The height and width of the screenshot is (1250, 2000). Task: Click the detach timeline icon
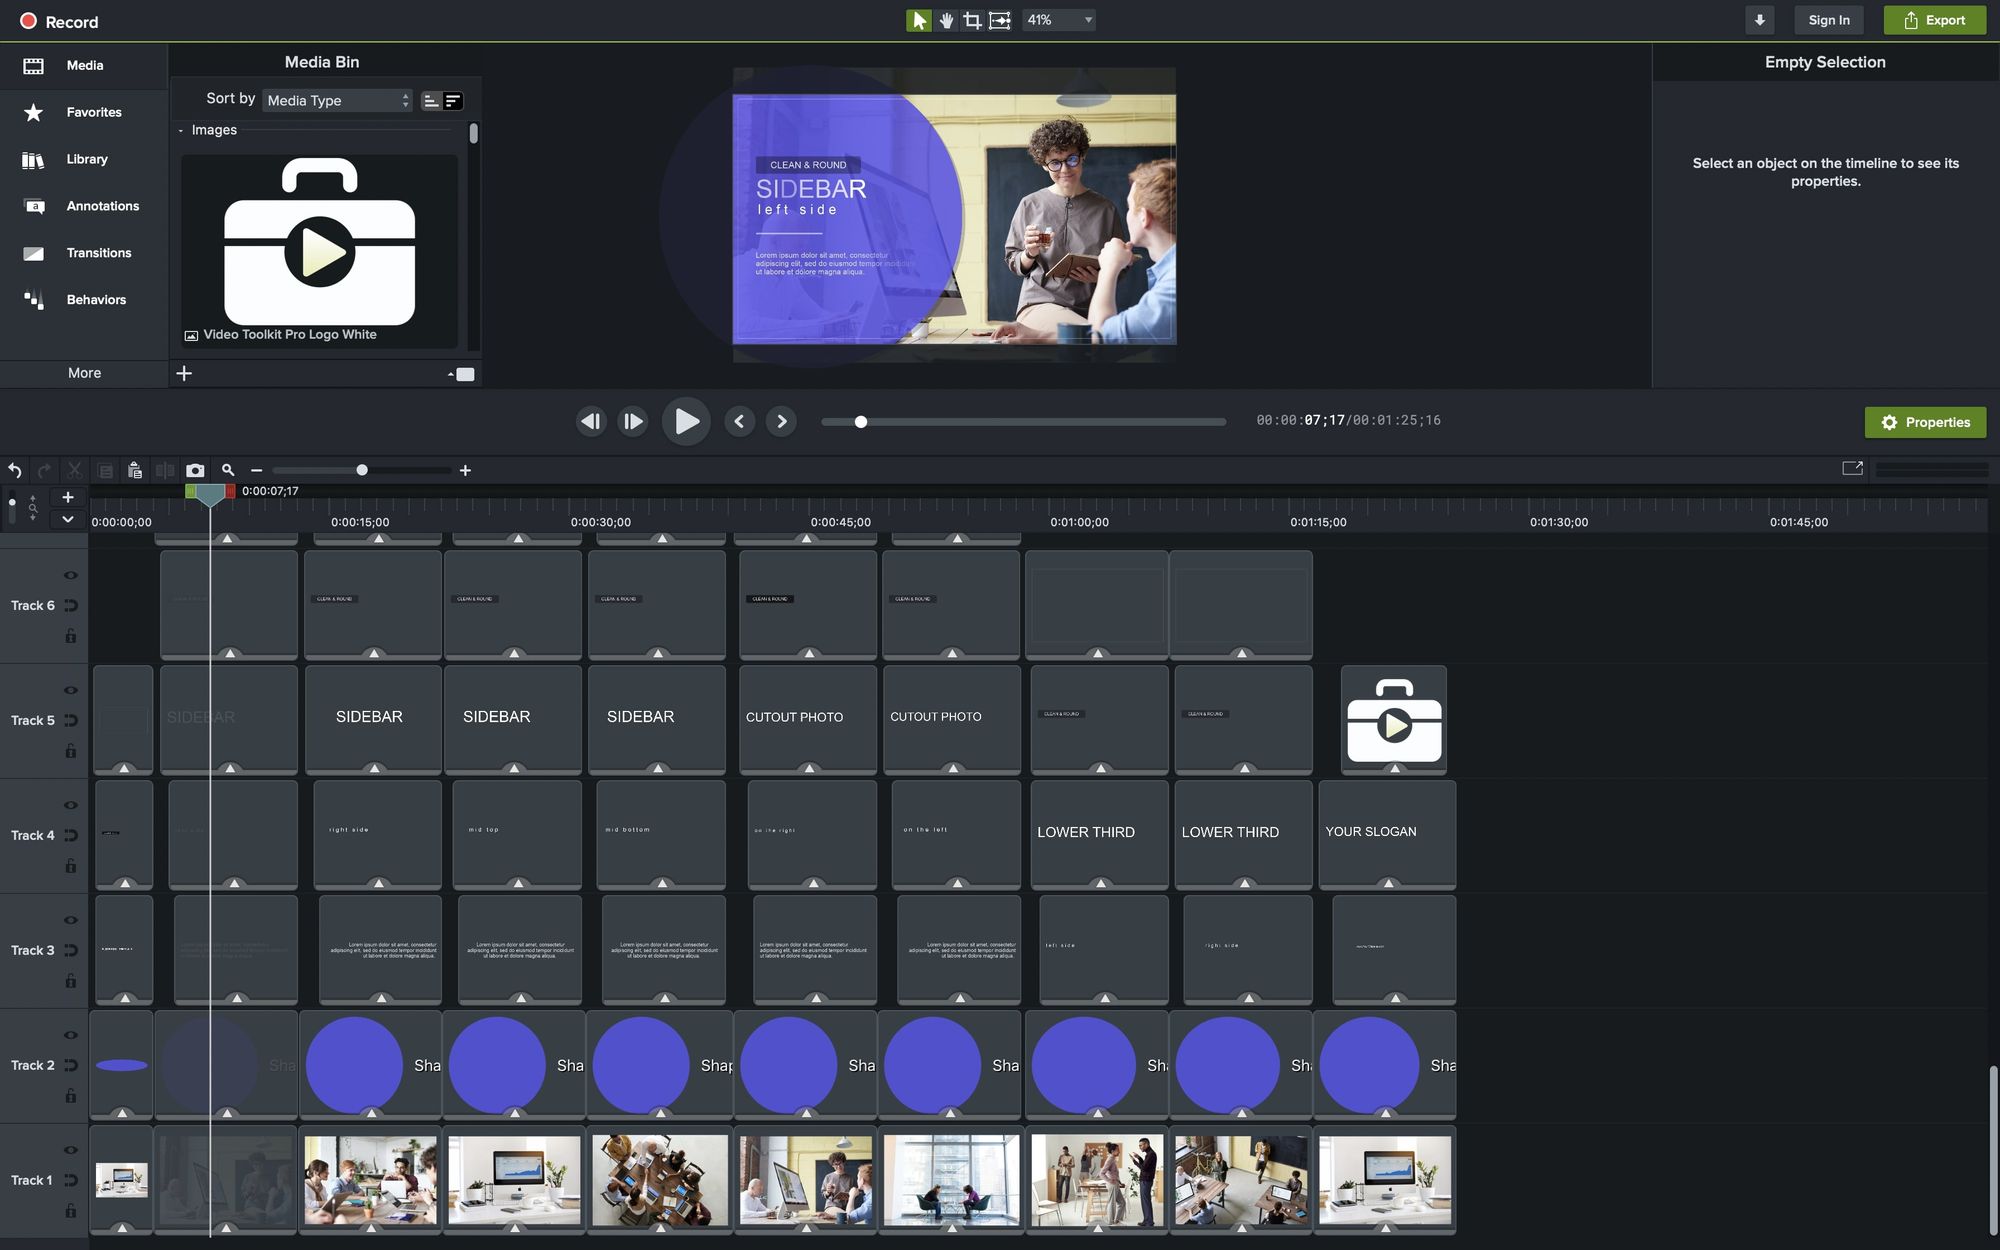[x=1852, y=468]
